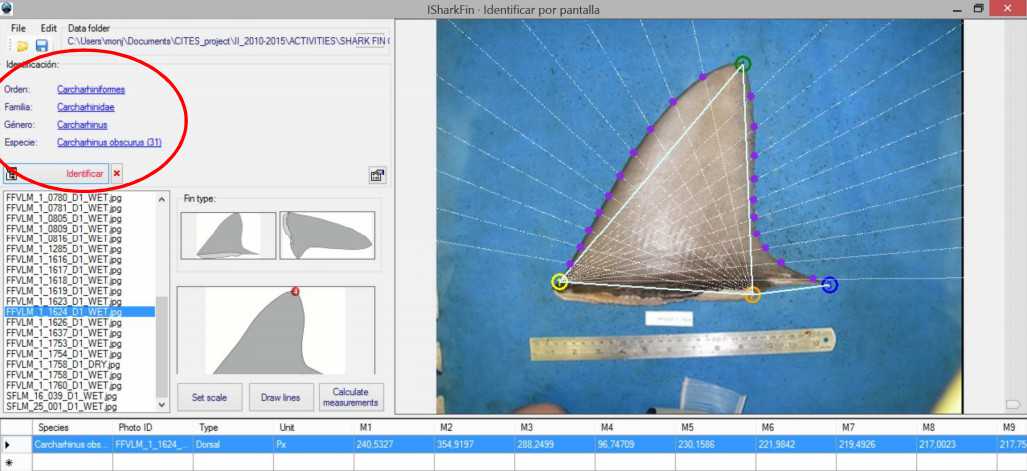Image resolution: width=1027 pixels, height=471 pixels.
Task: Open the File menu
Action: [x=18, y=28]
